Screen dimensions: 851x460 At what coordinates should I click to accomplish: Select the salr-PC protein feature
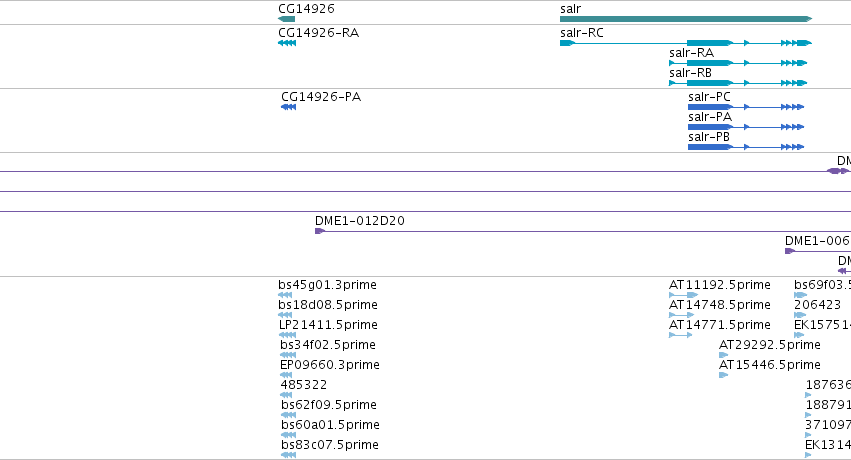click(x=746, y=107)
